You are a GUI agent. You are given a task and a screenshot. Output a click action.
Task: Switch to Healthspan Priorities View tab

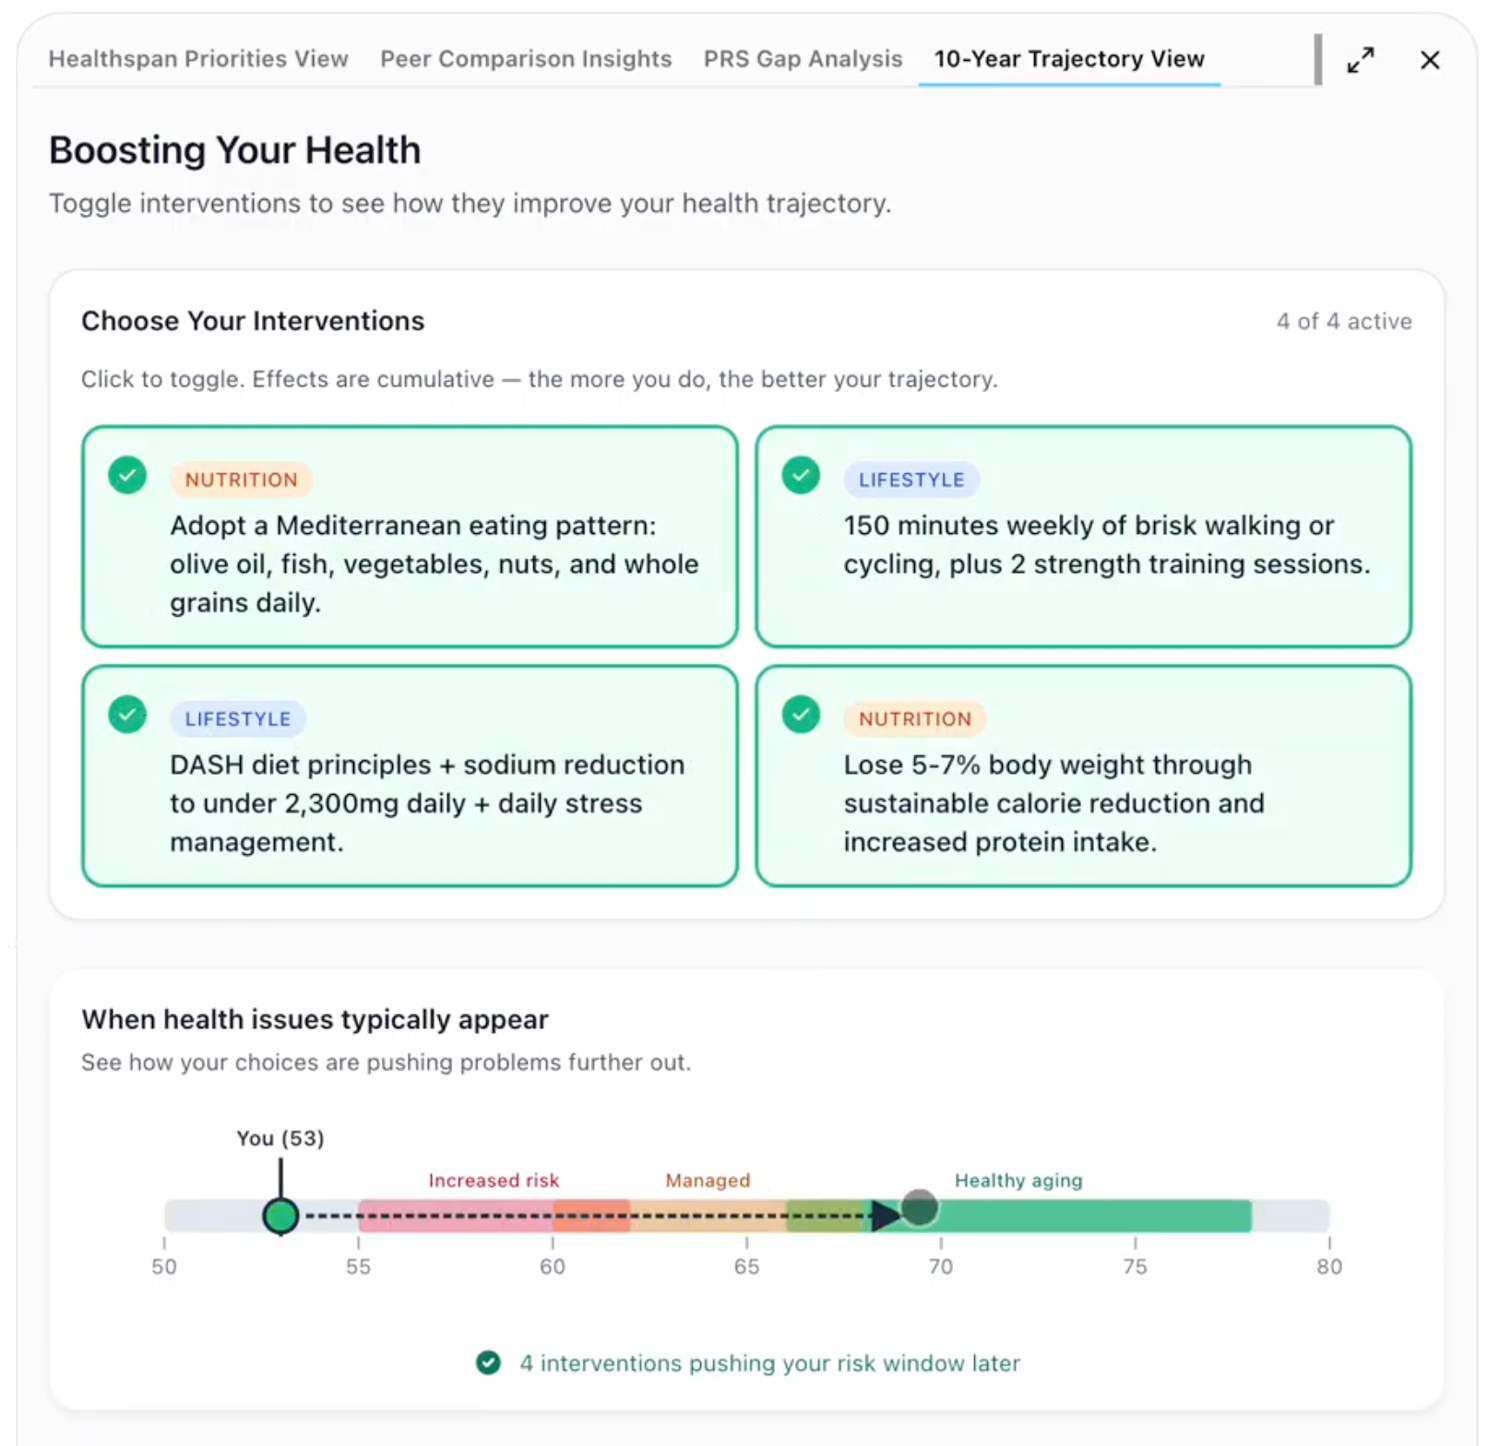click(198, 59)
